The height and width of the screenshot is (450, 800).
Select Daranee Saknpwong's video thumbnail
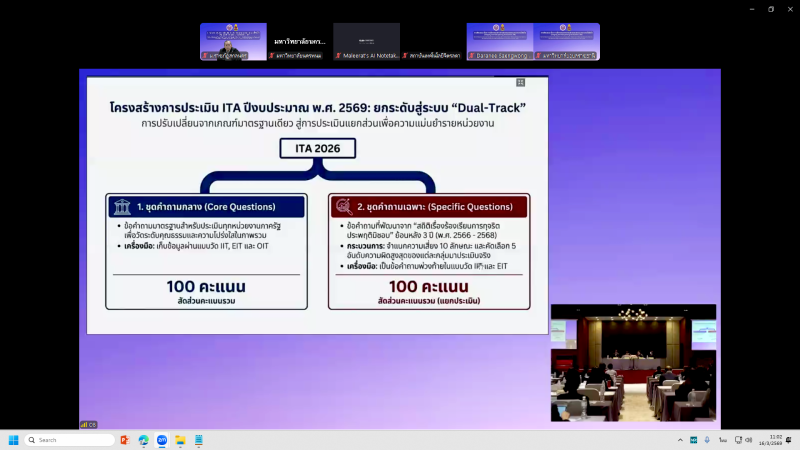(500, 42)
